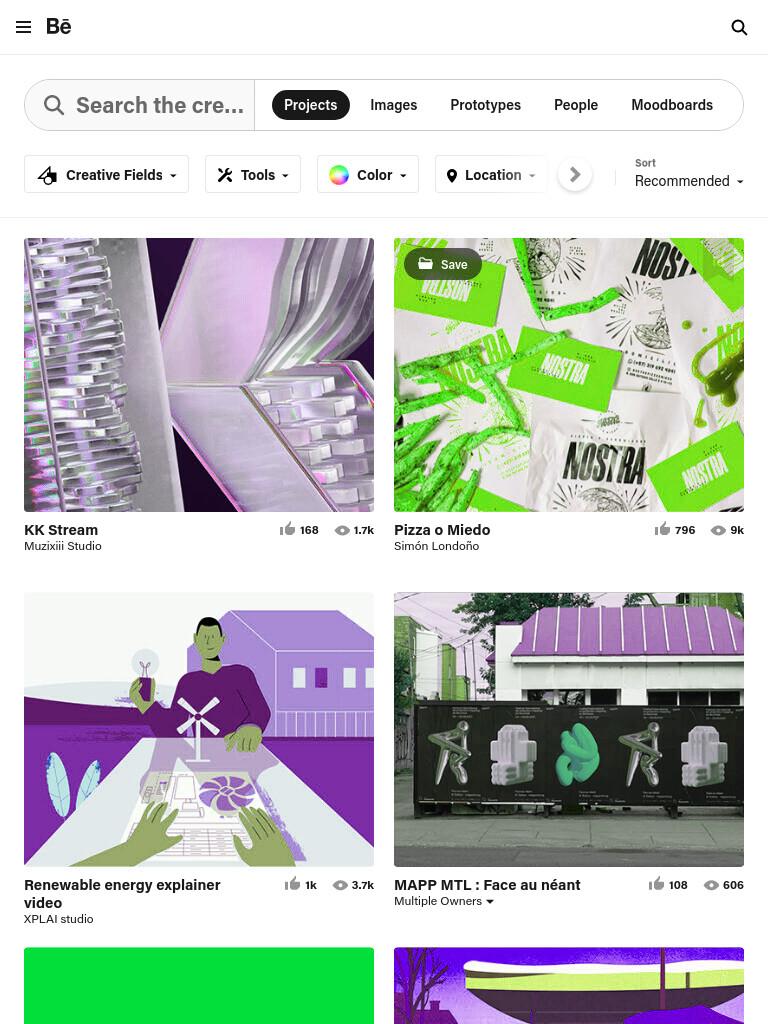Click the thumbs-up icon on KK Stream
768x1024 pixels.
[x=287, y=529]
